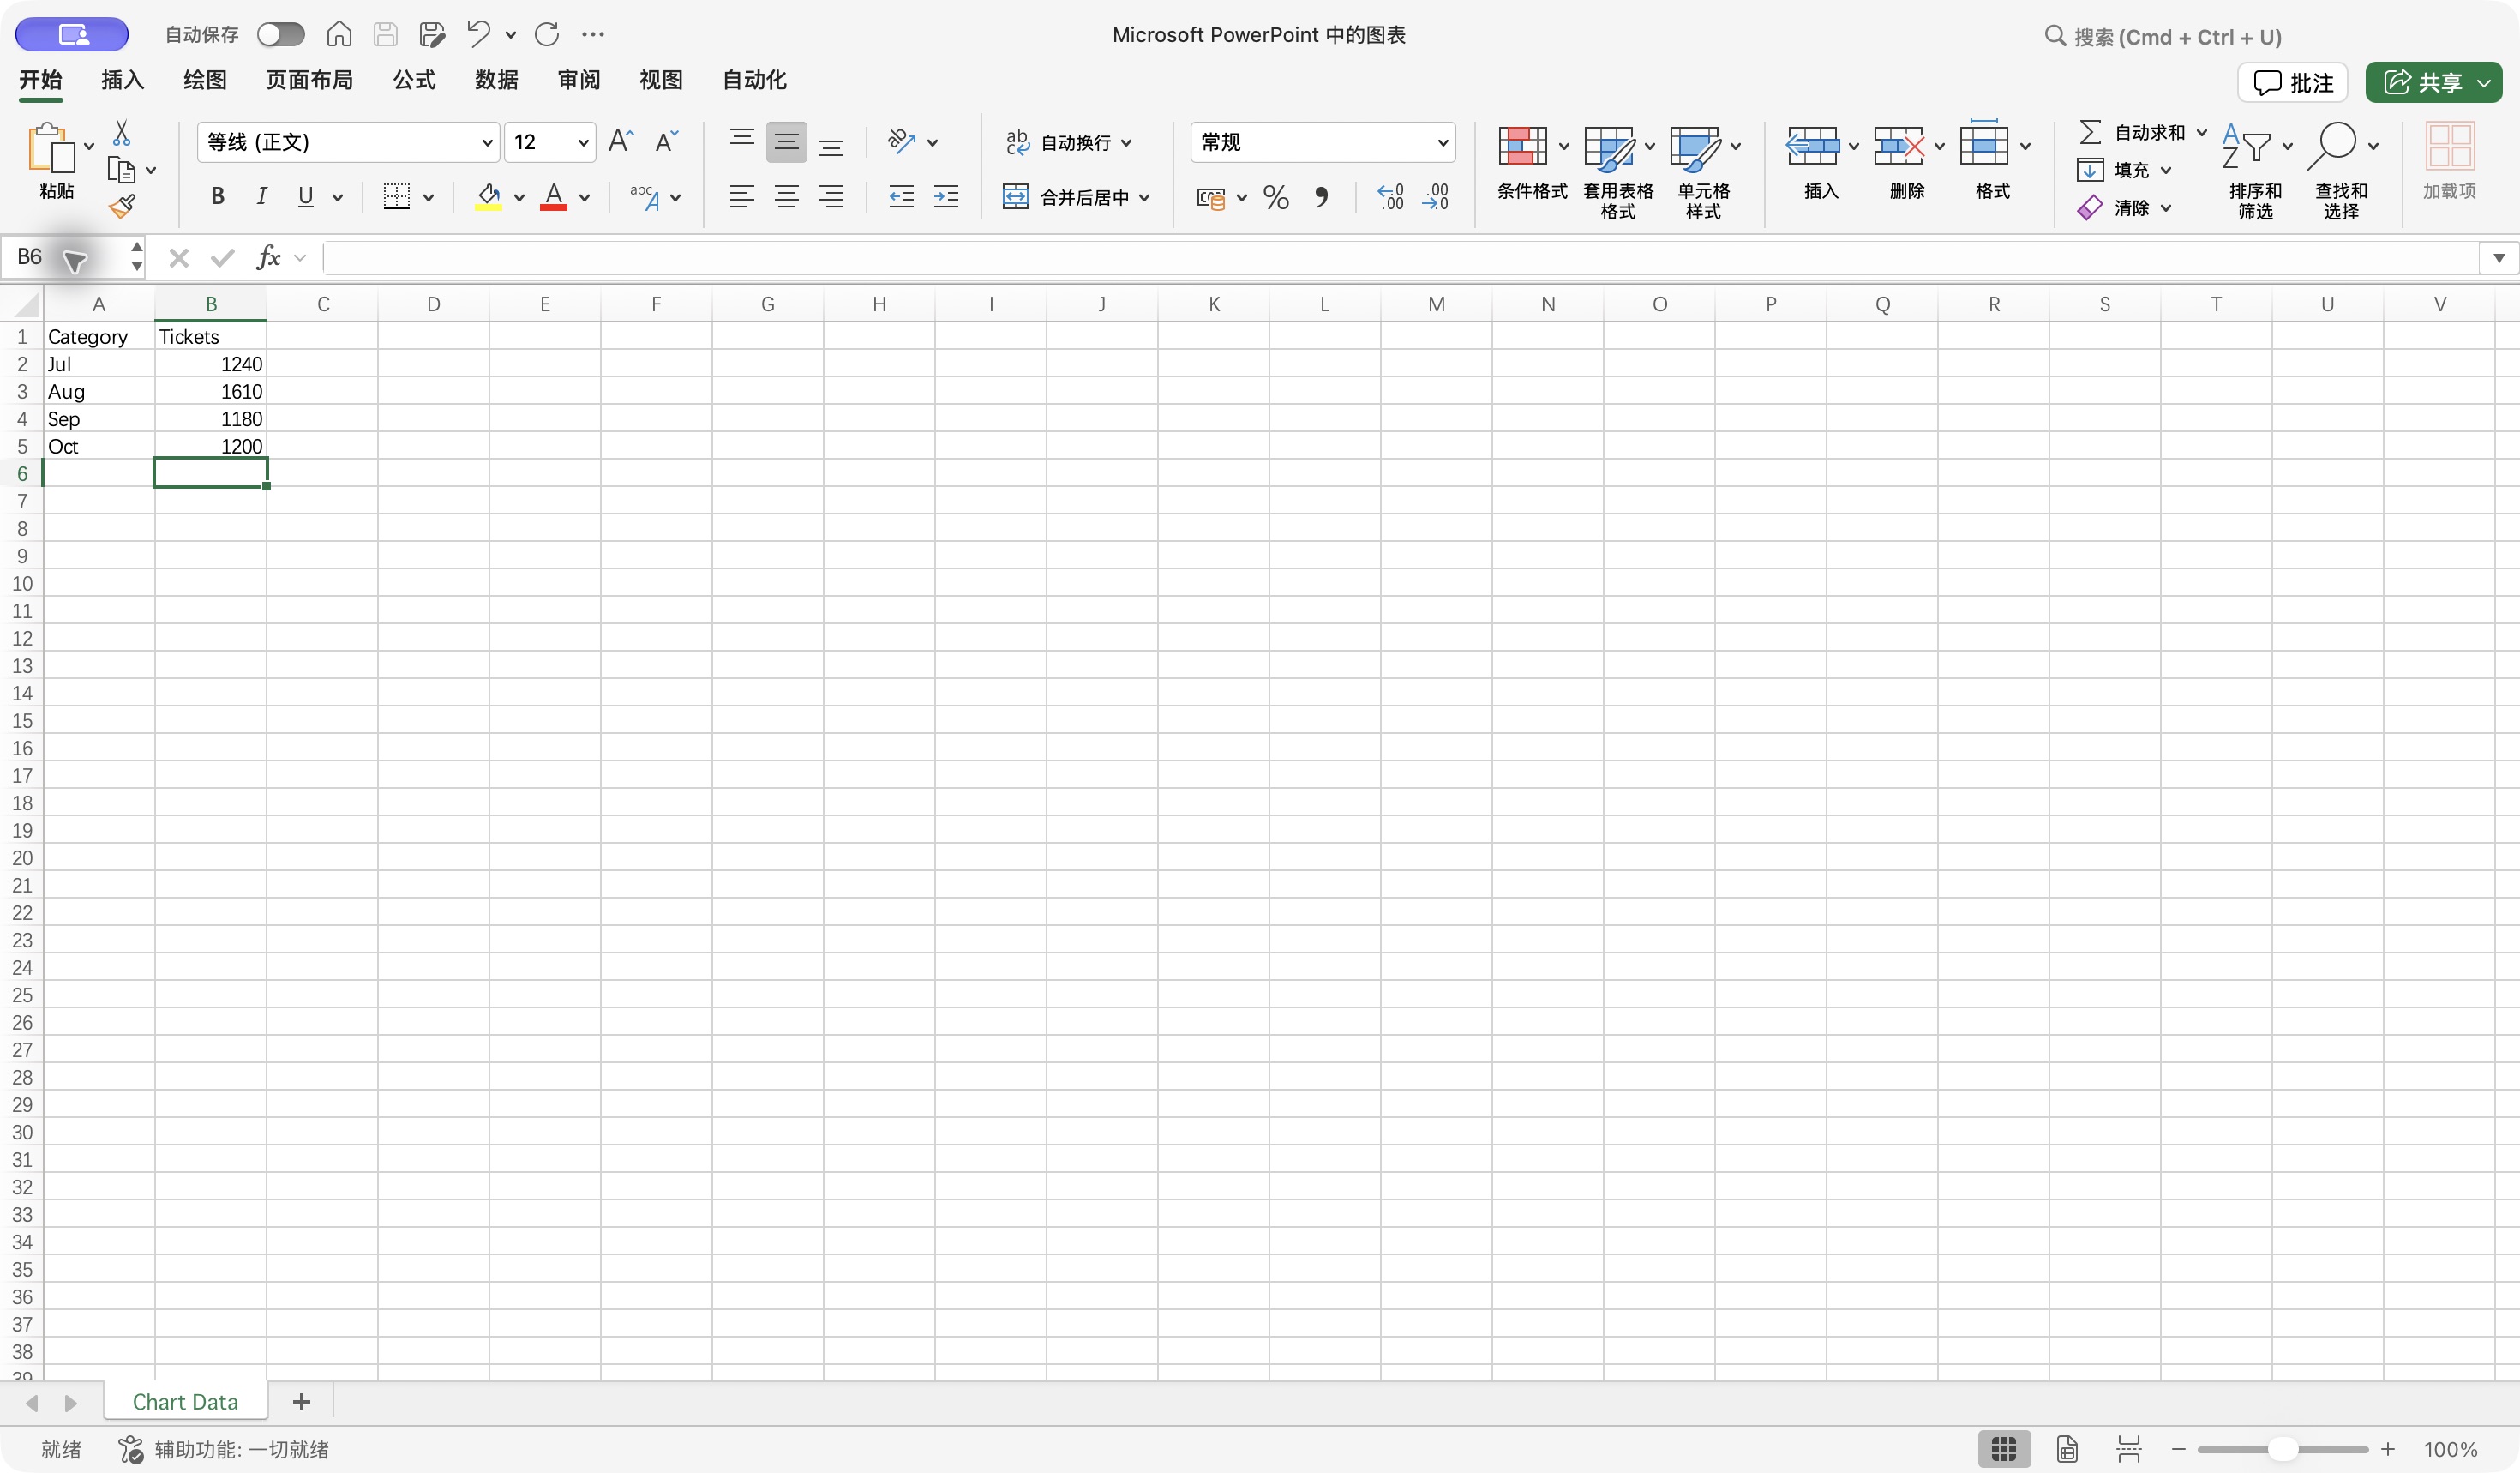Click the 批注 comments button
The width and height of the screenshot is (2520, 1473).
point(2292,82)
